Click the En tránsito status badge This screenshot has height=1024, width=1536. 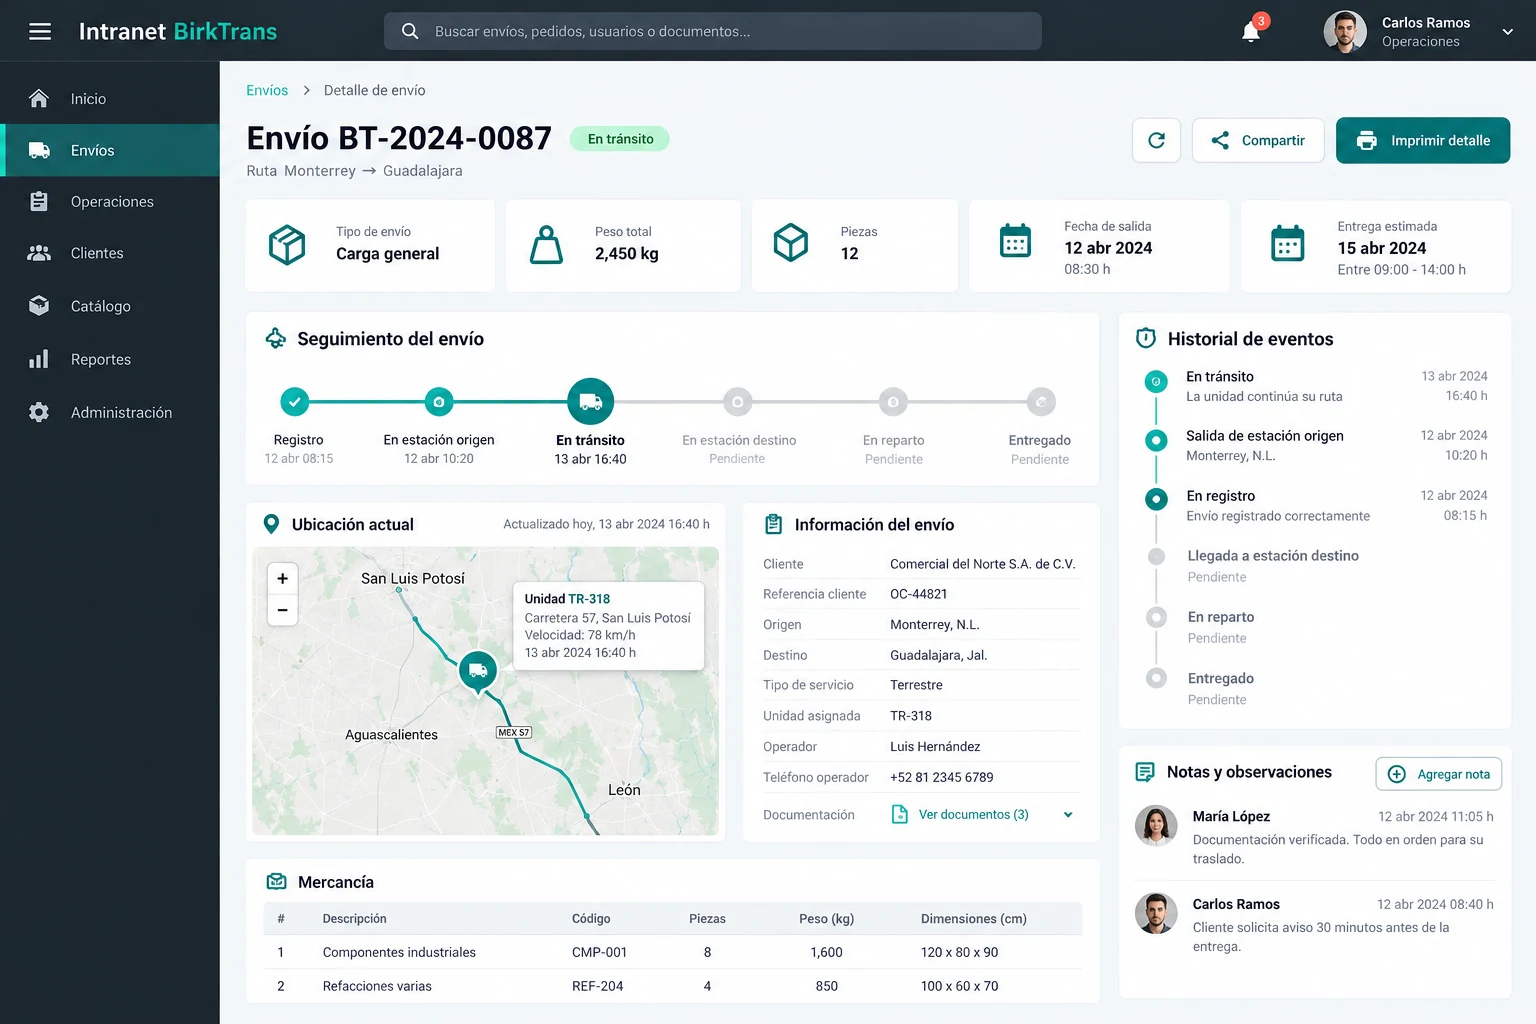(620, 139)
